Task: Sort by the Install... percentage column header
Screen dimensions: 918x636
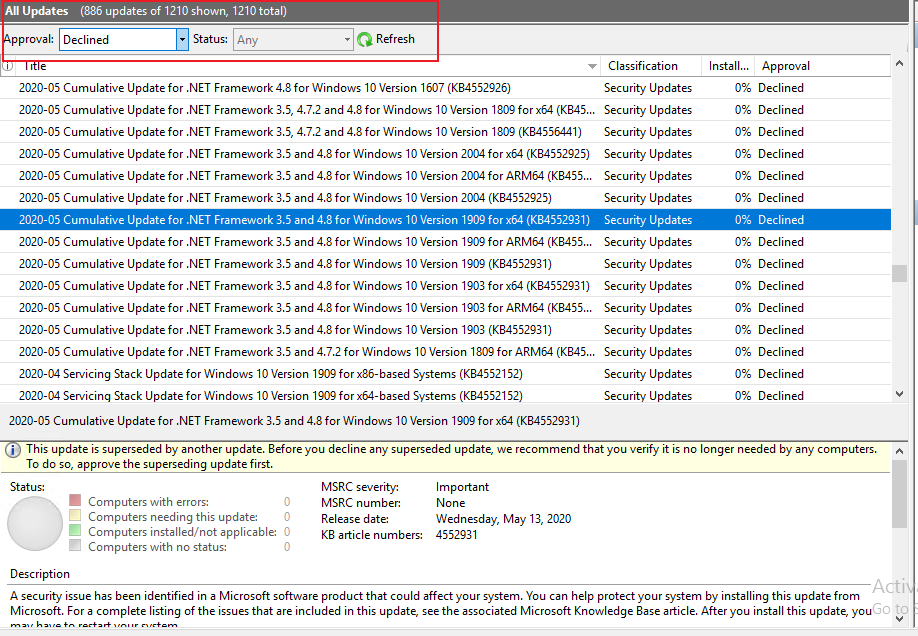Action: click(728, 66)
